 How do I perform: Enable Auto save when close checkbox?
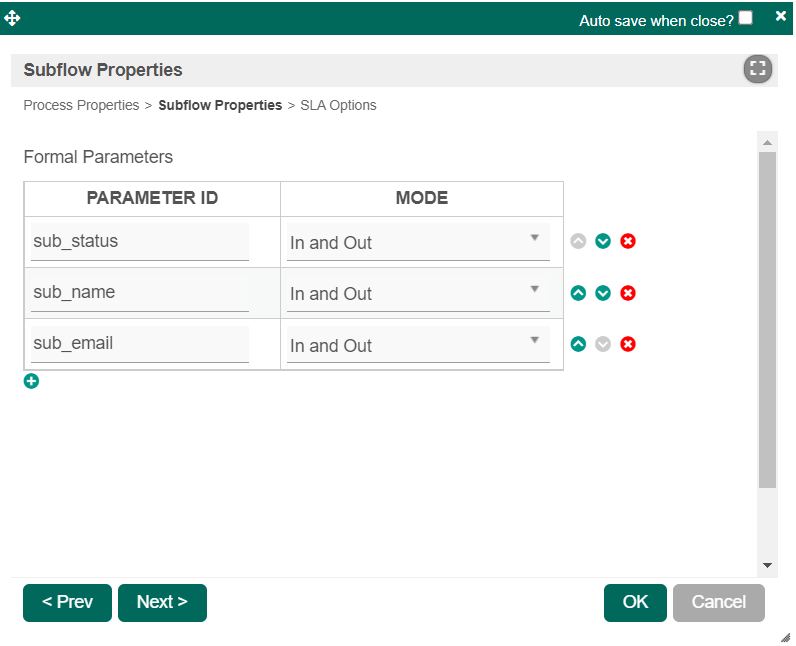(746, 18)
